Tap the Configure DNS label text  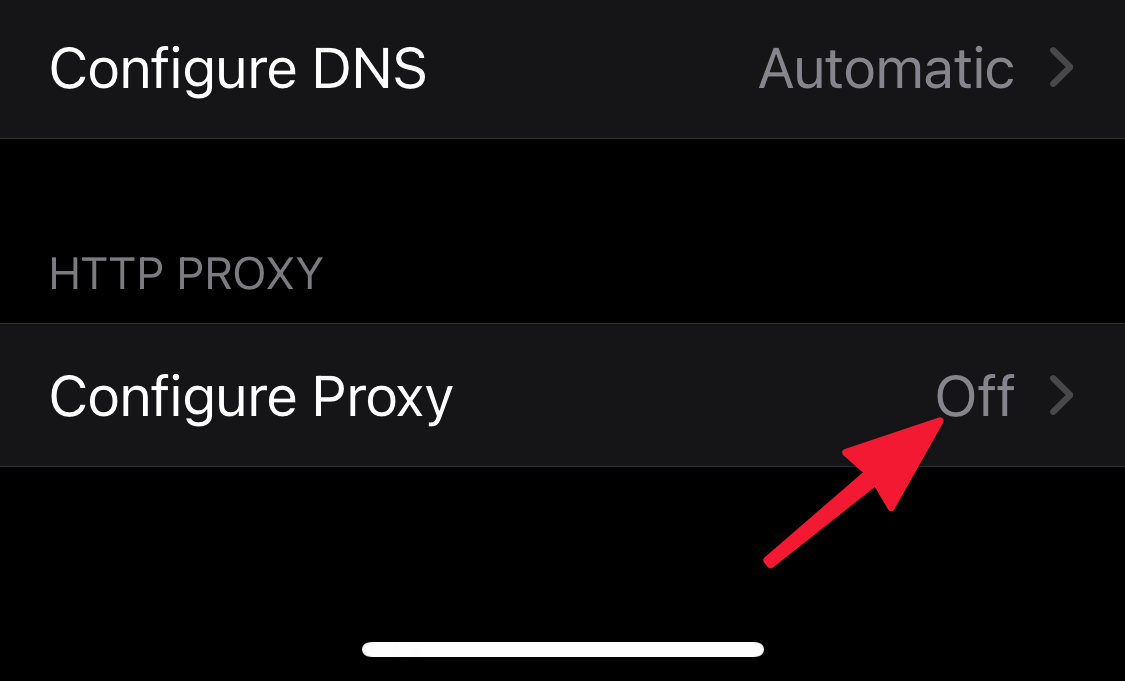pos(237,71)
